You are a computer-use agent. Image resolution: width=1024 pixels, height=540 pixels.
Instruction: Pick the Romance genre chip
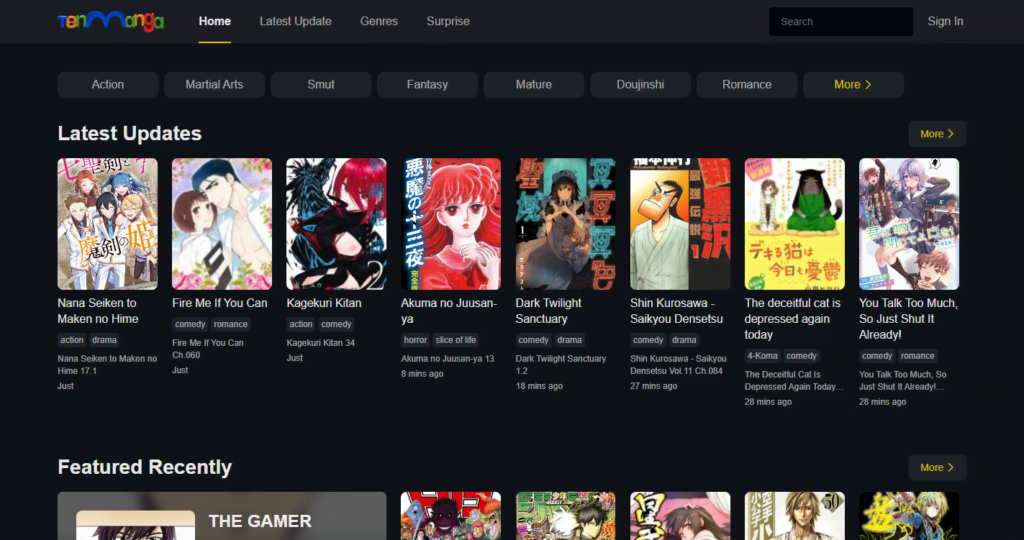click(746, 85)
